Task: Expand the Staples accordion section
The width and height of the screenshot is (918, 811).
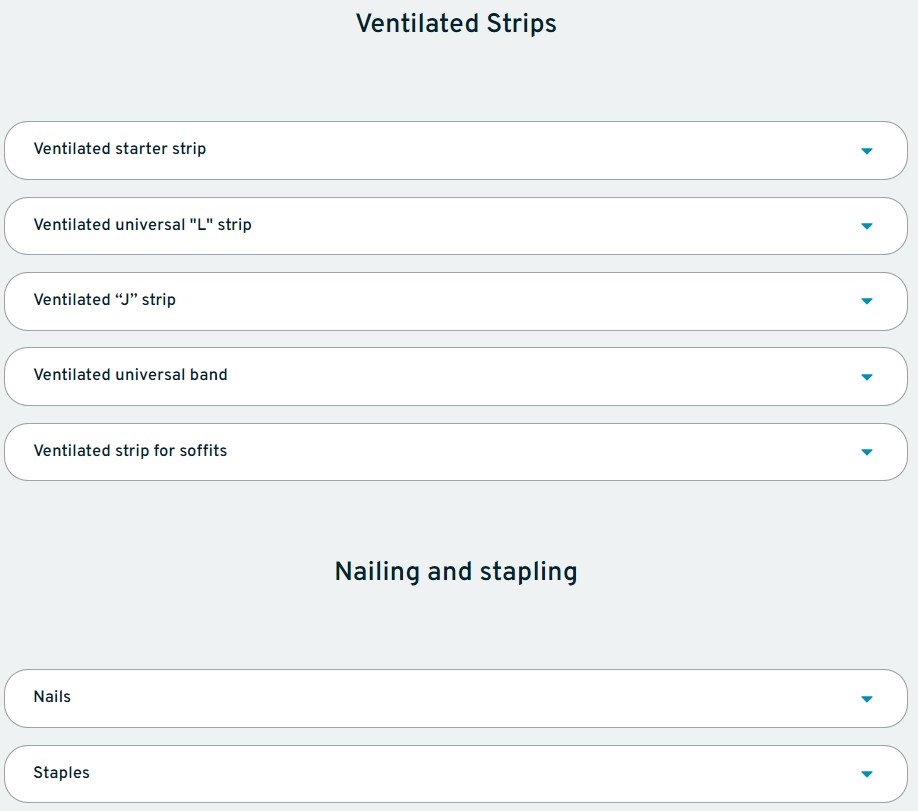Action: click(455, 773)
